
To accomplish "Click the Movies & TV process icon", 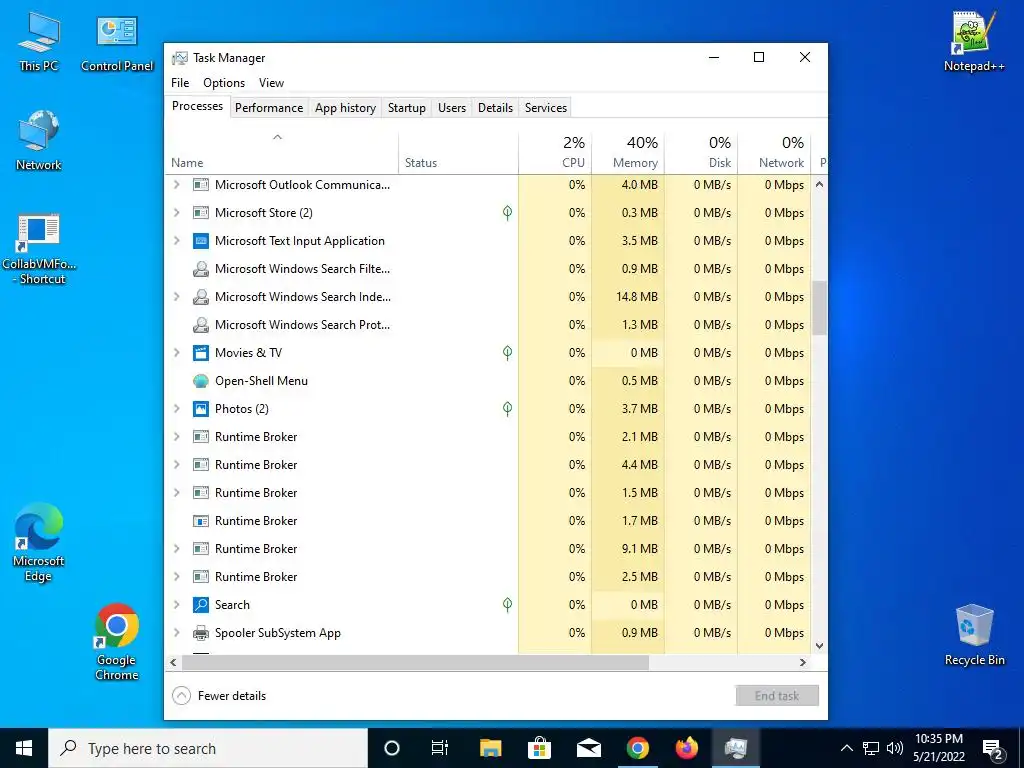I will pyautogui.click(x=200, y=353).
